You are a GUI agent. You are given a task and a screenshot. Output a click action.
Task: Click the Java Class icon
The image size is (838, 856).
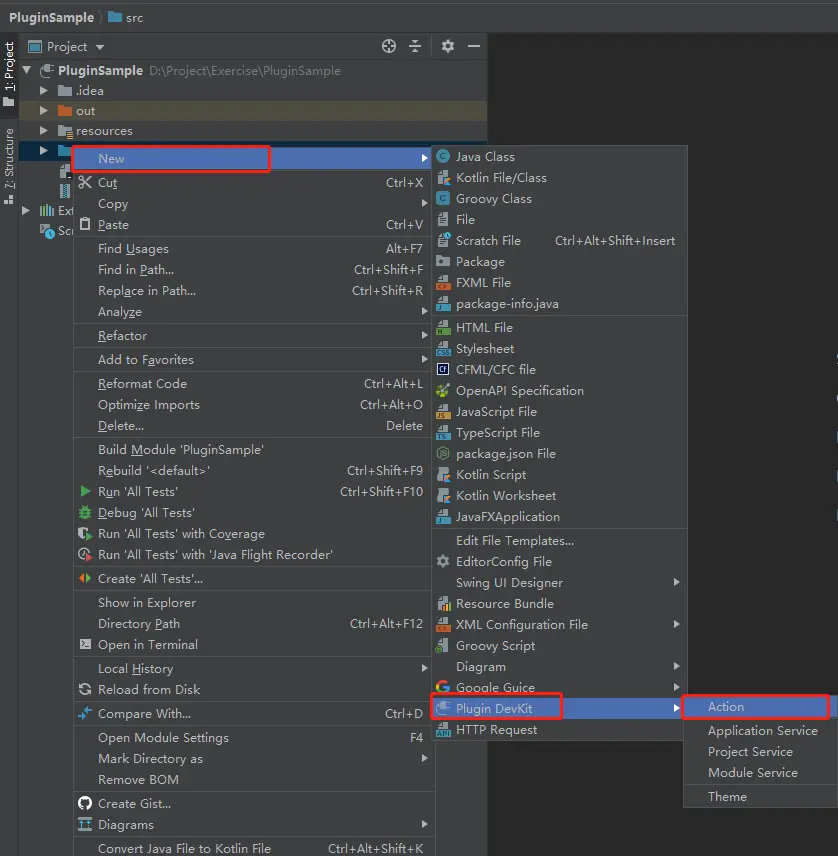443,157
